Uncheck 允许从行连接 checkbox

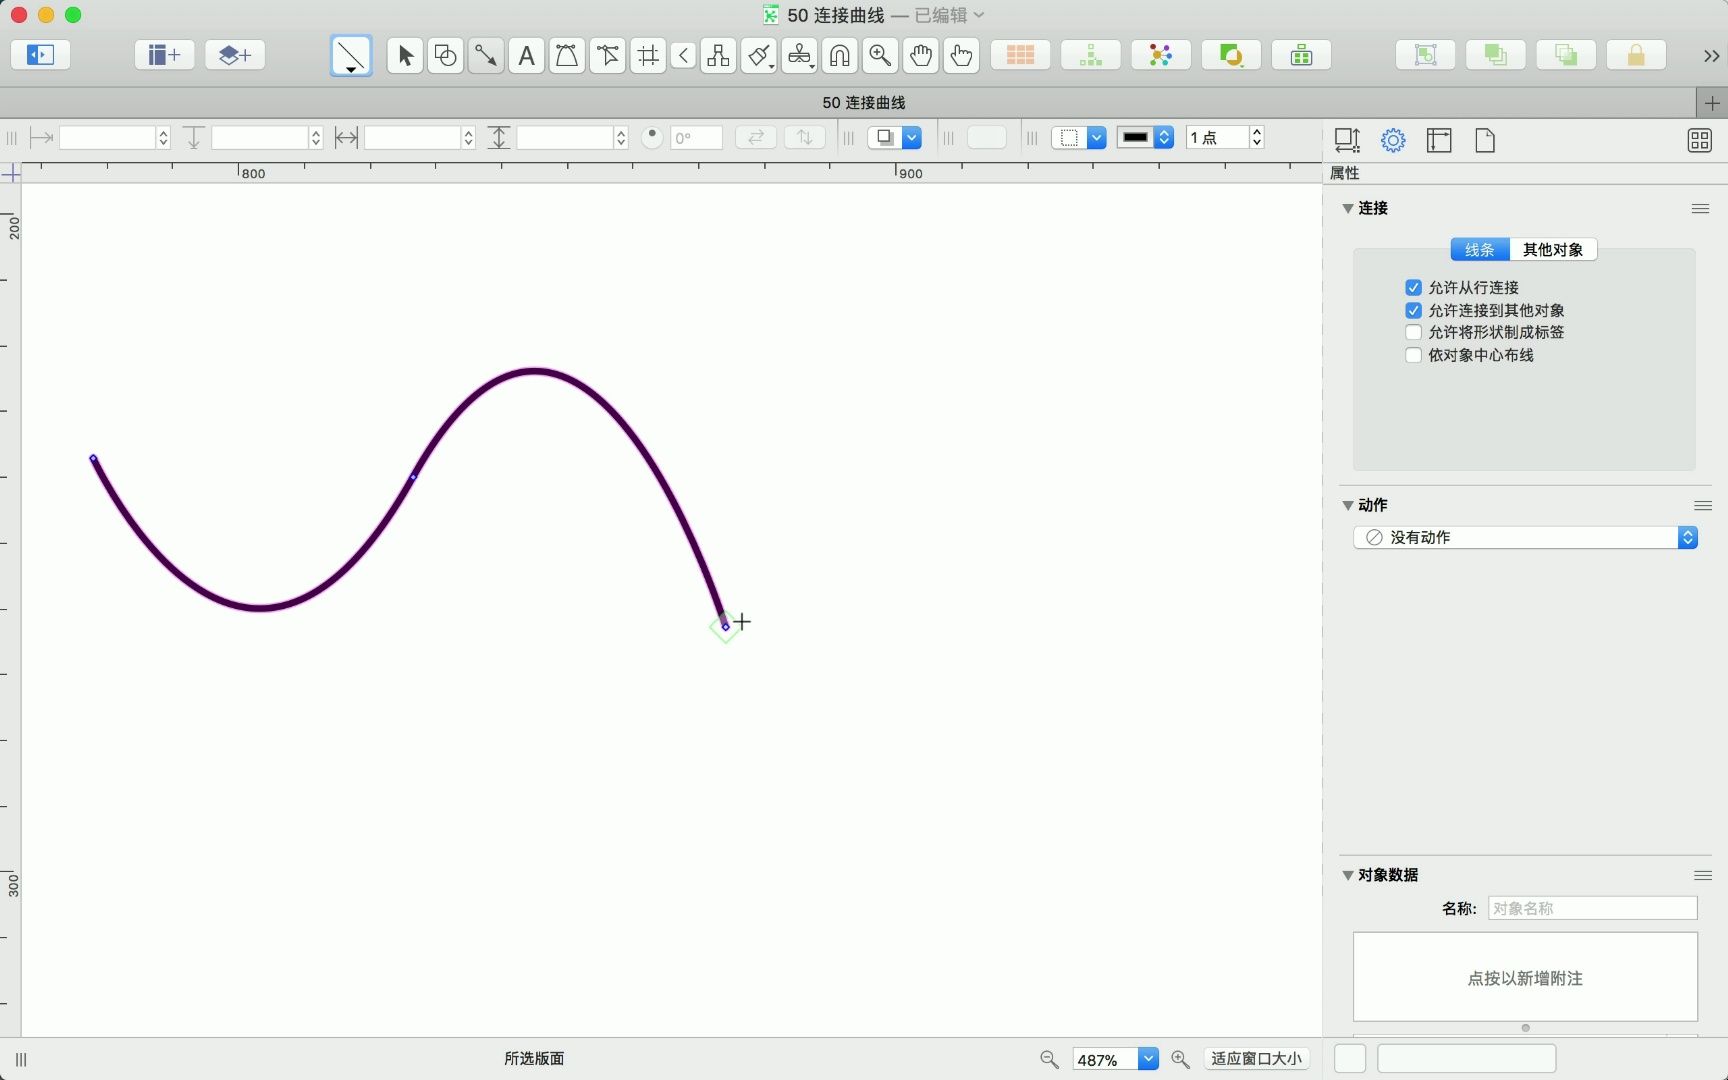[1413, 287]
